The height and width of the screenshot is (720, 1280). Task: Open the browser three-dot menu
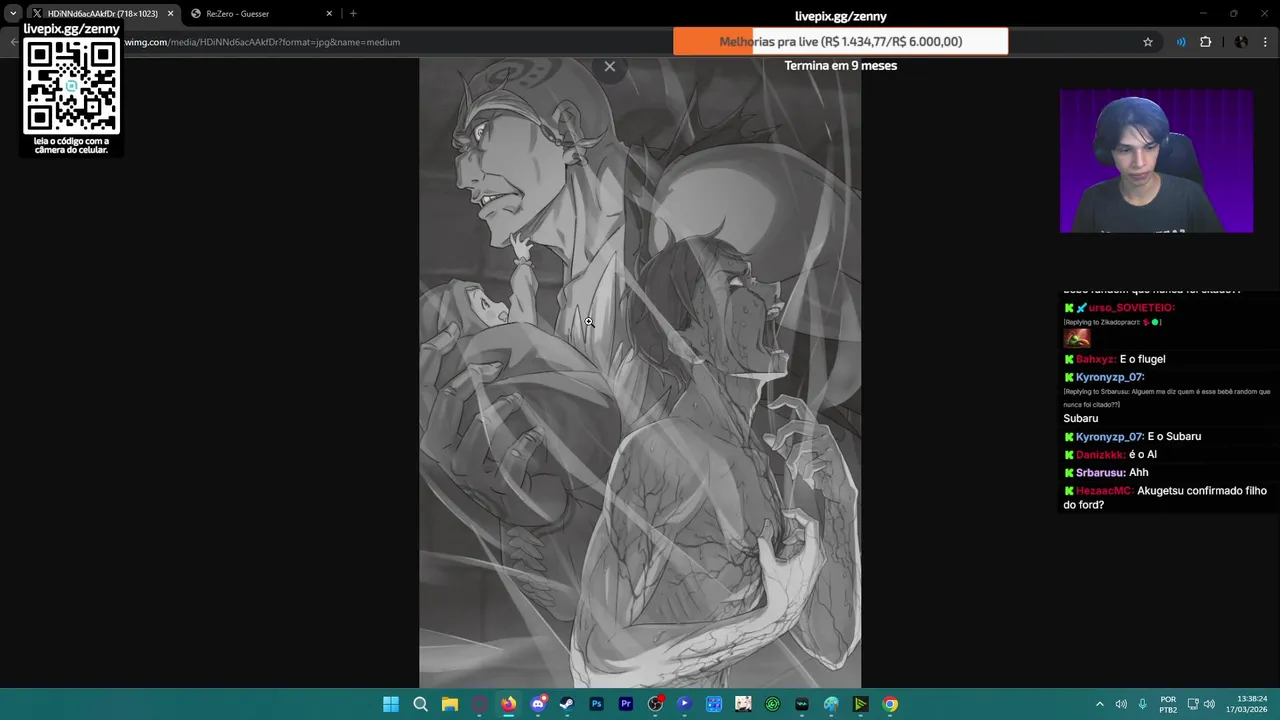pos(1266,42)
